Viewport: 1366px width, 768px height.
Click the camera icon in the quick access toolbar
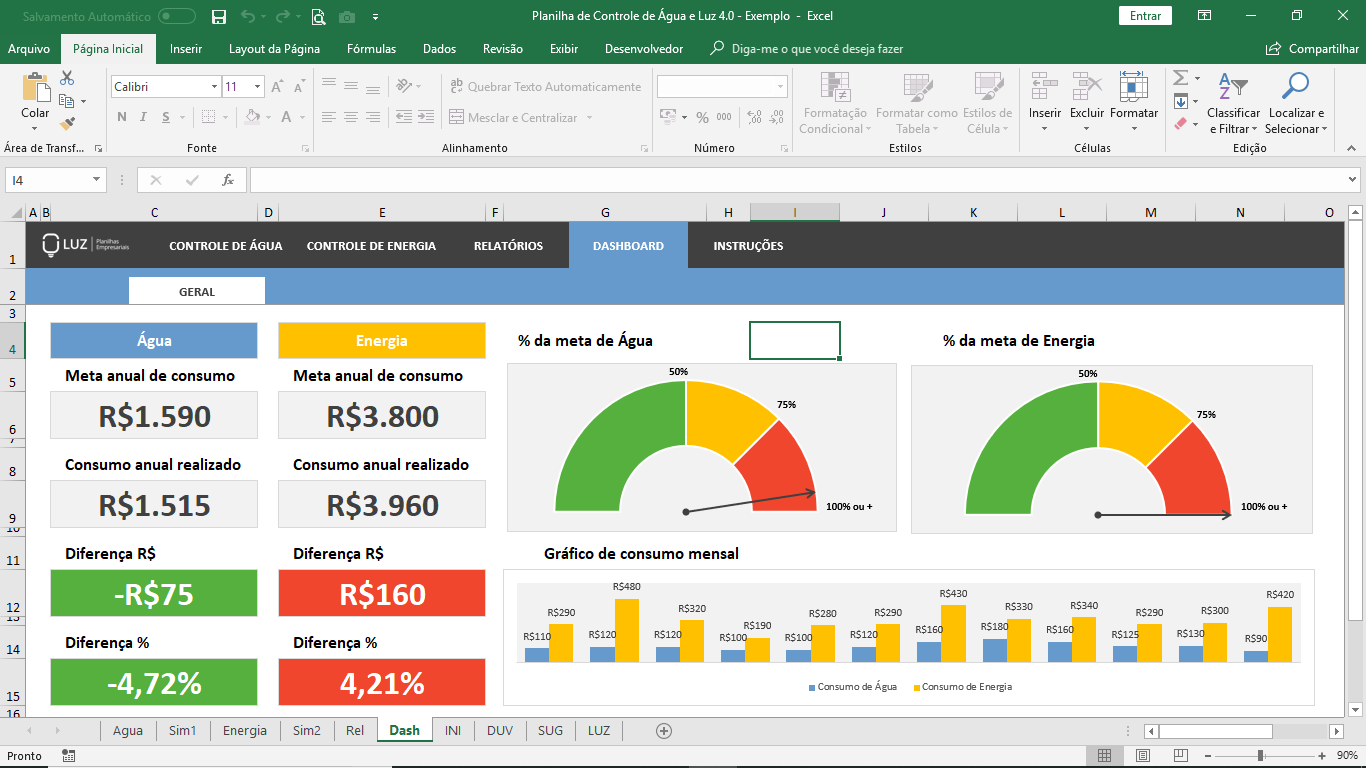click(x=347, y=16)
